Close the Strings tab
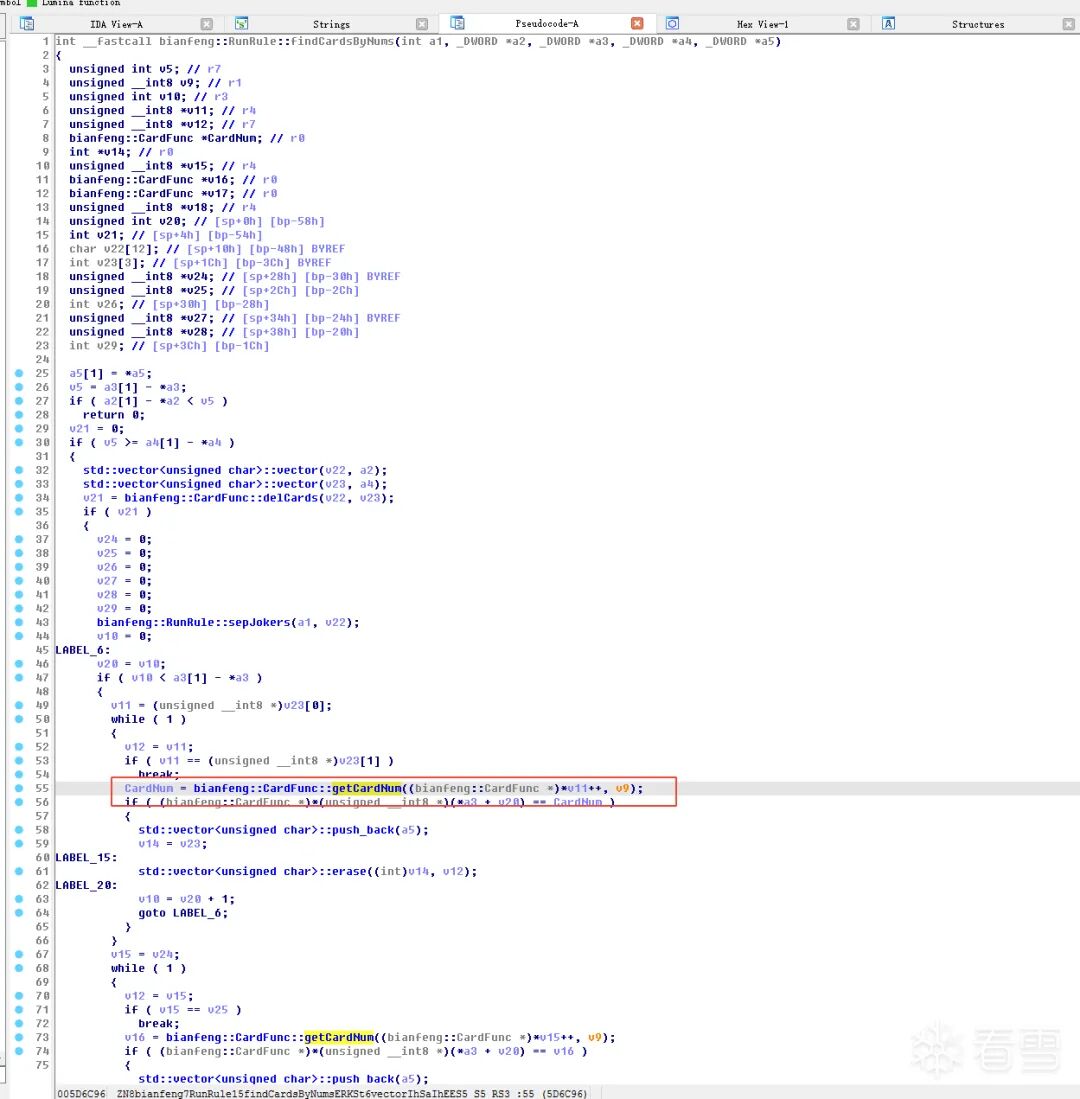Screen dimensions: 1080x1099 point(422,24)
